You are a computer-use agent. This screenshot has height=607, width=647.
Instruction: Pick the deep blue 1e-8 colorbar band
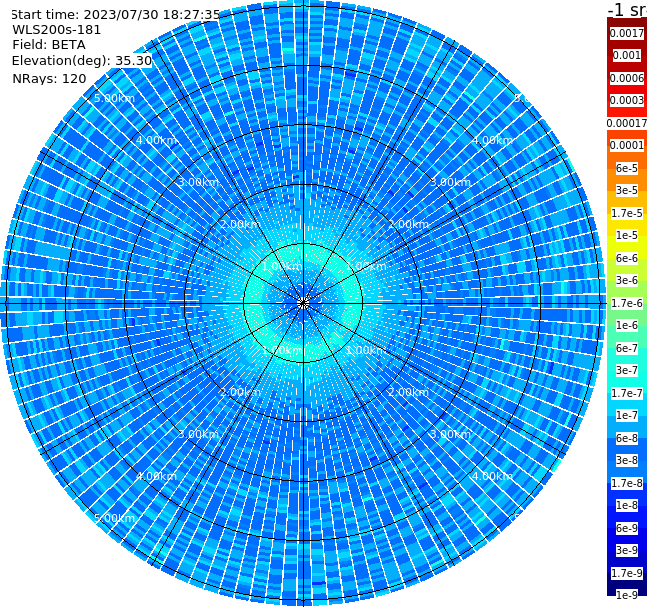pyautogui.click(x=627, y=505)
